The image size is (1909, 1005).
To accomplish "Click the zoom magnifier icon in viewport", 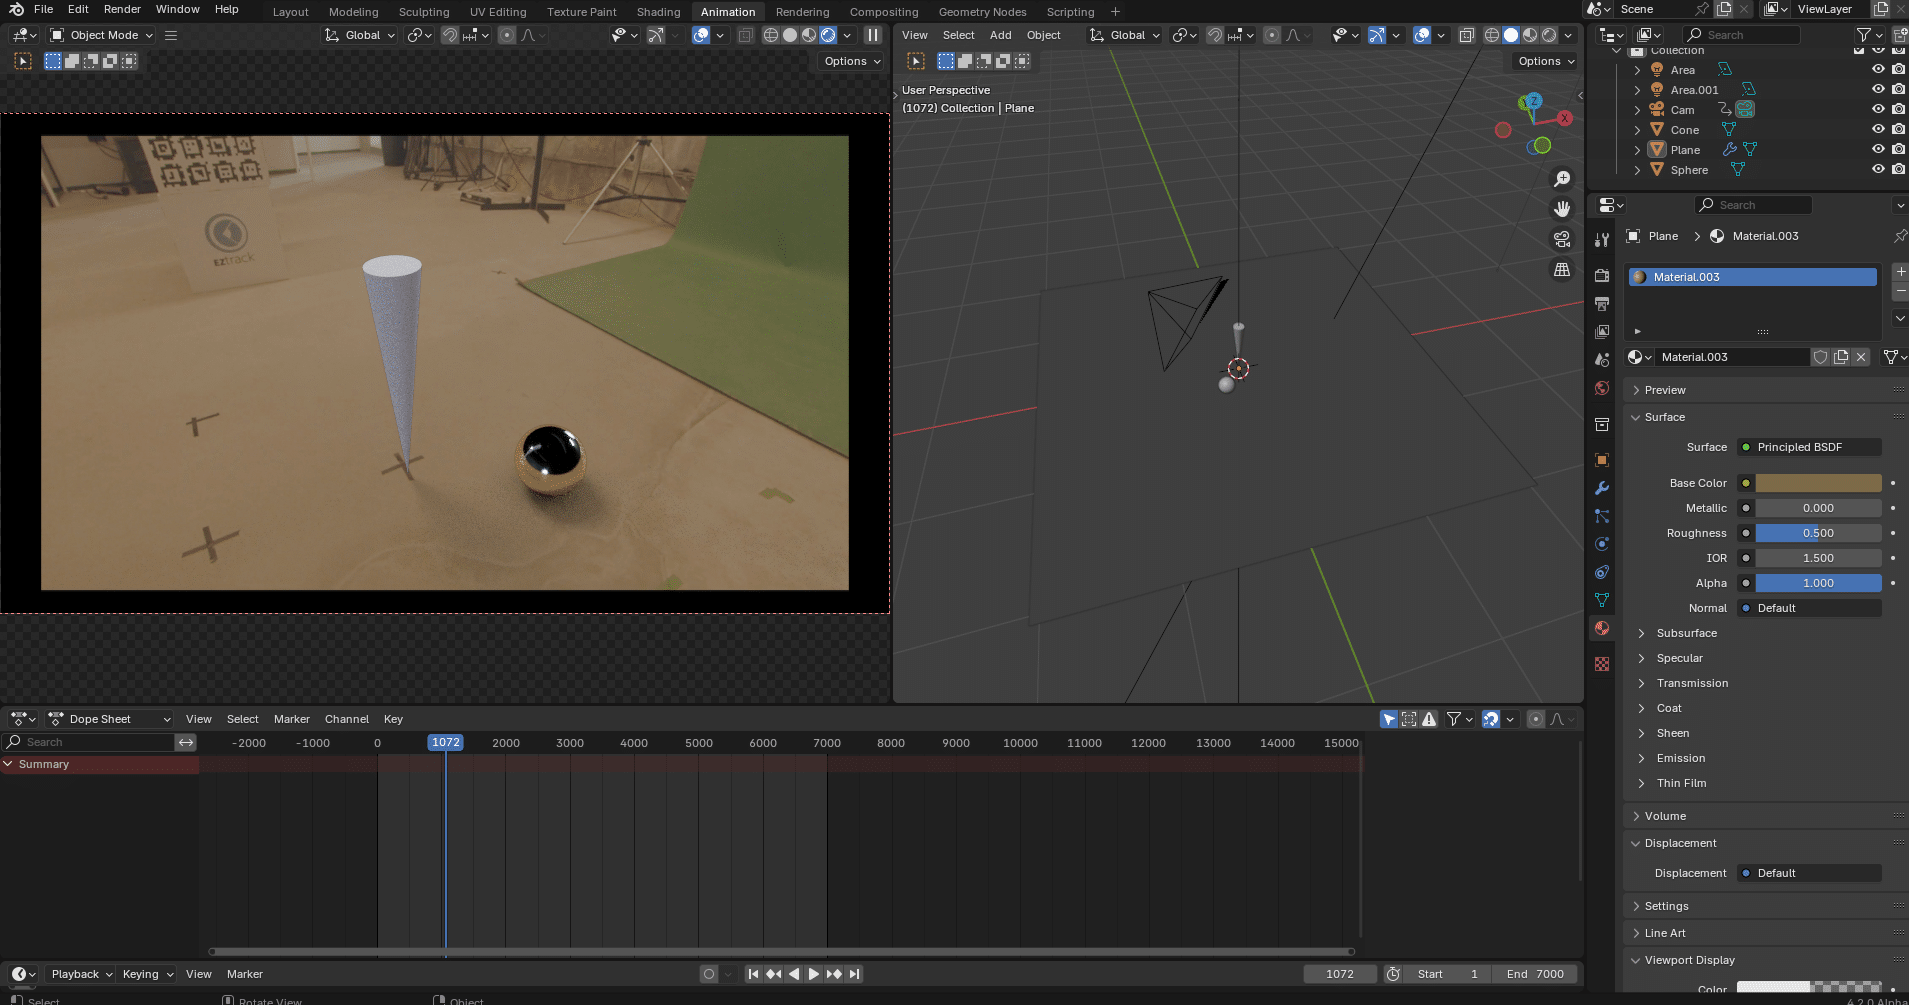I will click(1561, 179).
